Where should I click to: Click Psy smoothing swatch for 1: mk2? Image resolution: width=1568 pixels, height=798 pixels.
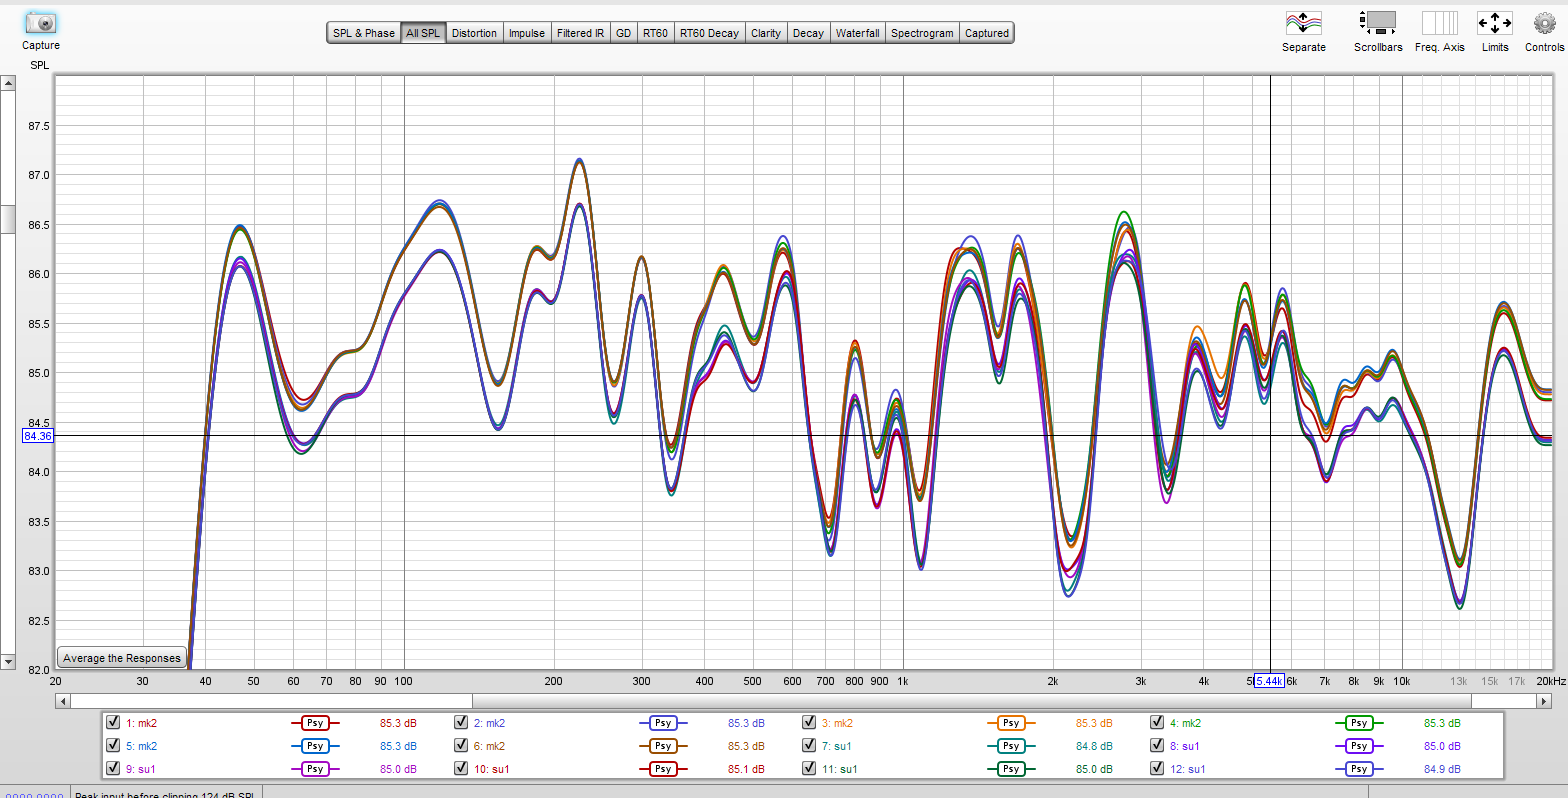(x=315, y=723)
